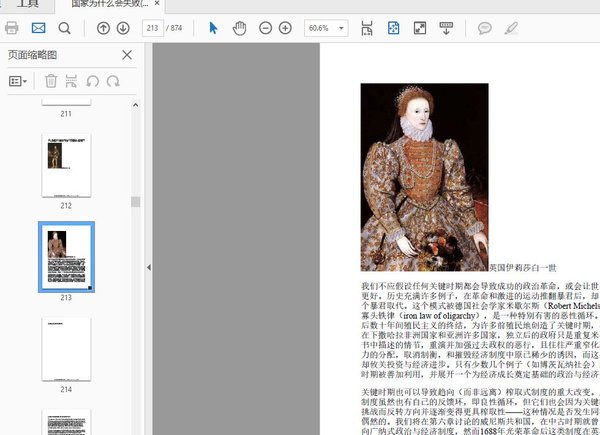Select the highlighter pen tool

[512, 28]
